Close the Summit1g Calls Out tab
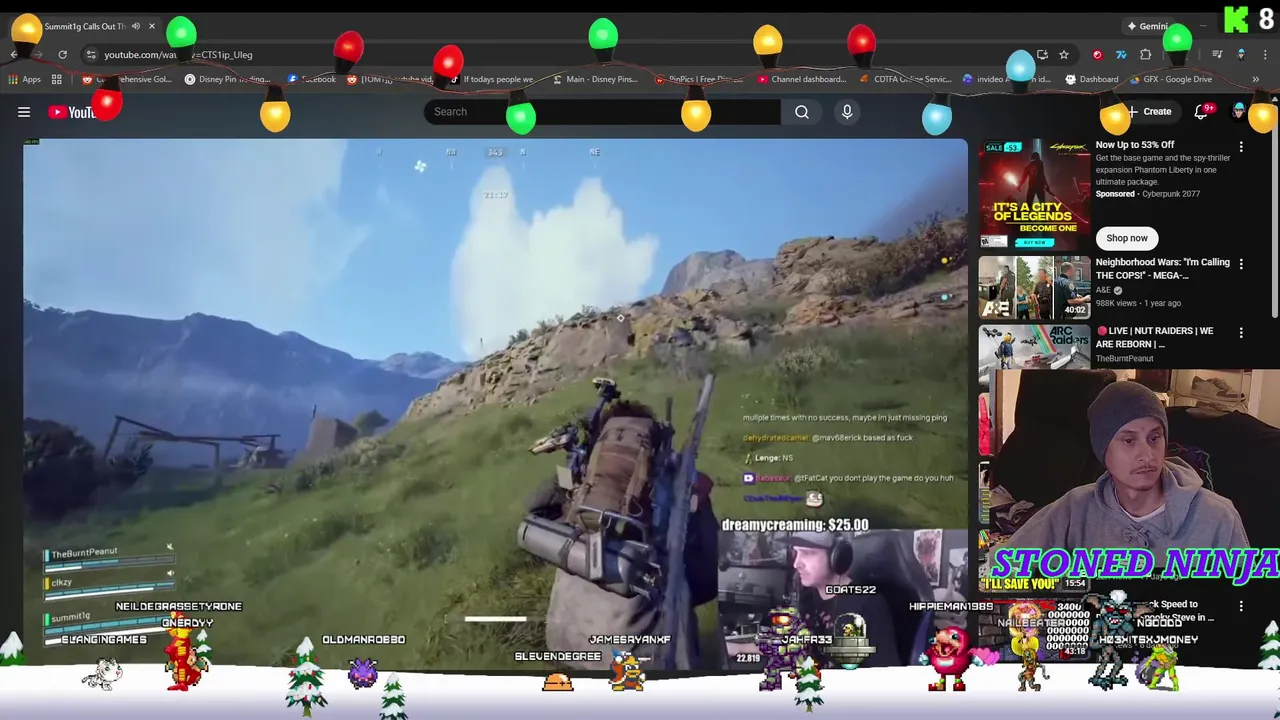Image resolution: width=1280 pixels, height=720 pixels. pyautogui.click(x=152, y=26)
